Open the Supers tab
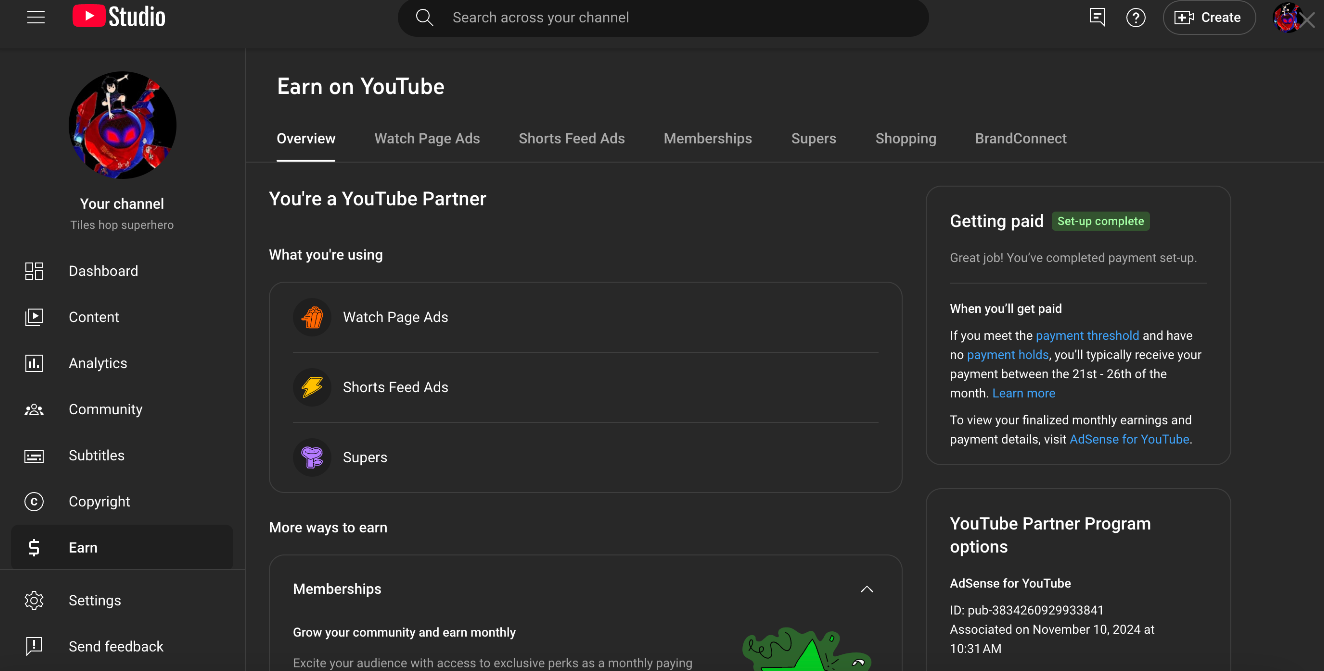This screenshot has width=1324, height=671. click(814, 139)
